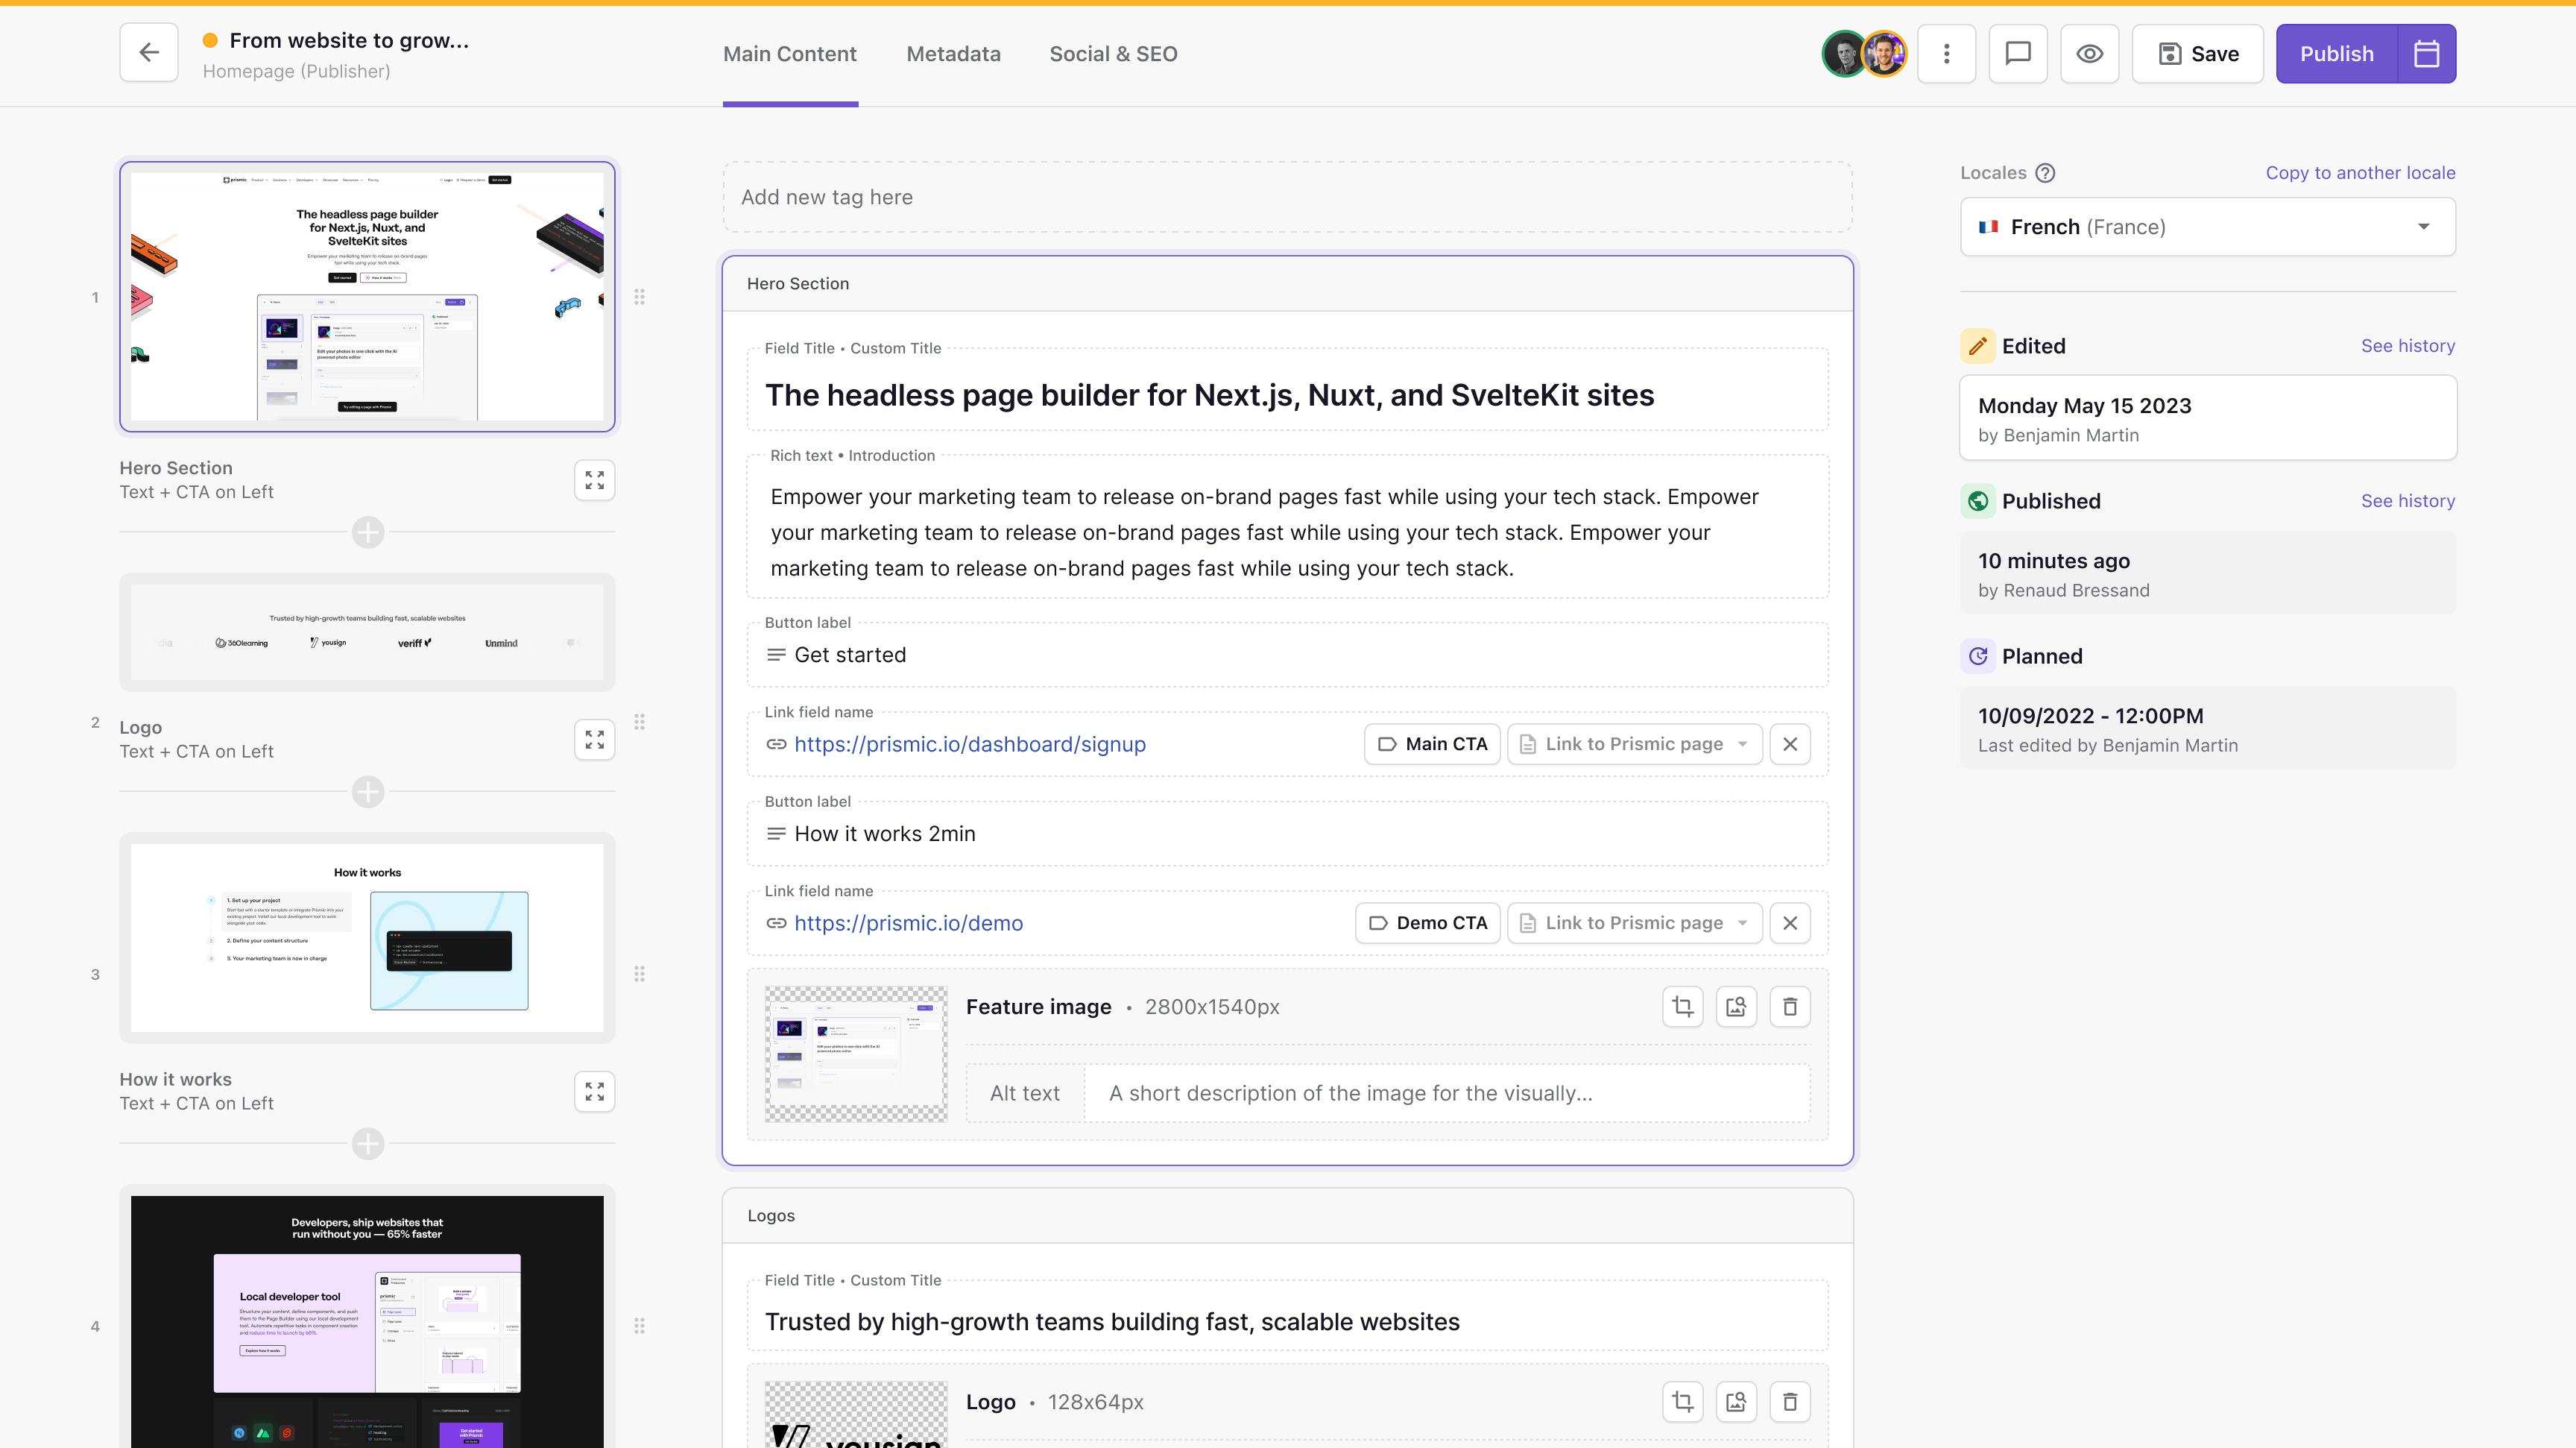Select the How it works slice thumbnail
The height and width of the screenshot is (1448, 2576).
coord(367,937)
